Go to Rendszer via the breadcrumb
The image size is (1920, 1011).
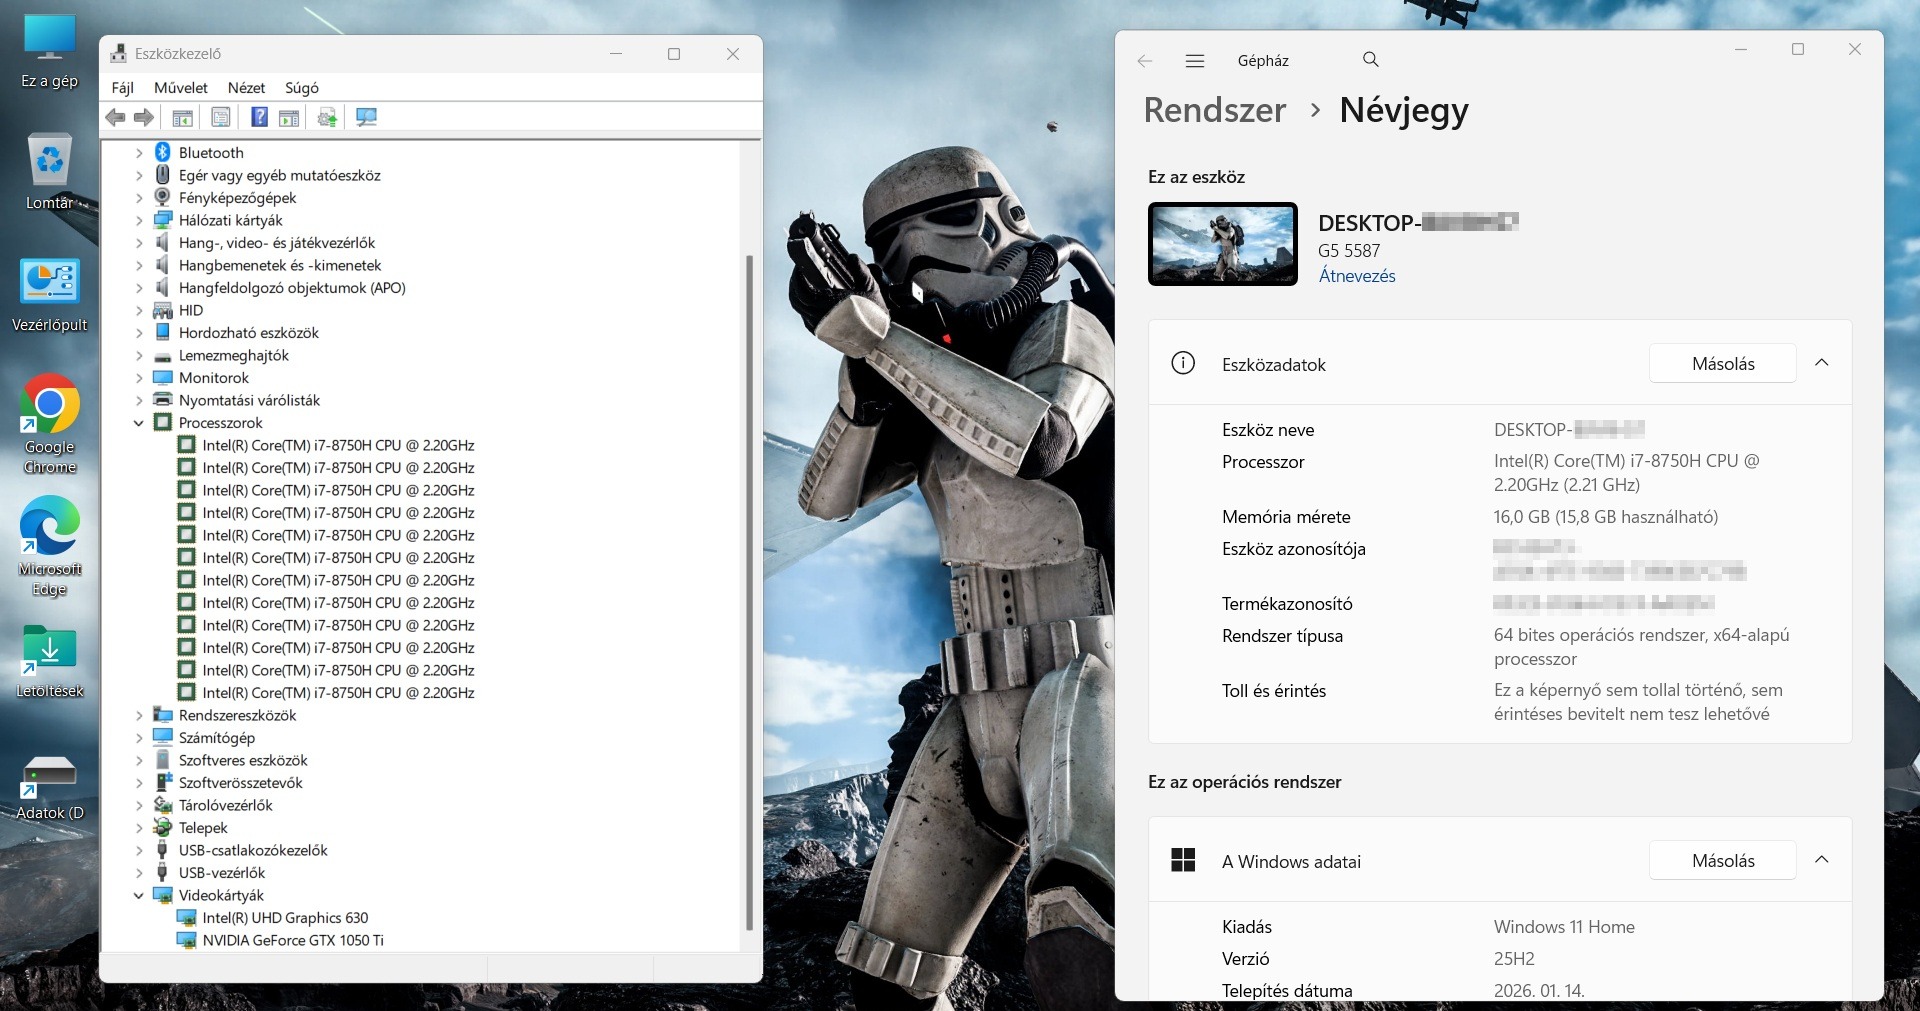pyautogui.click(x=1215, y=110)
